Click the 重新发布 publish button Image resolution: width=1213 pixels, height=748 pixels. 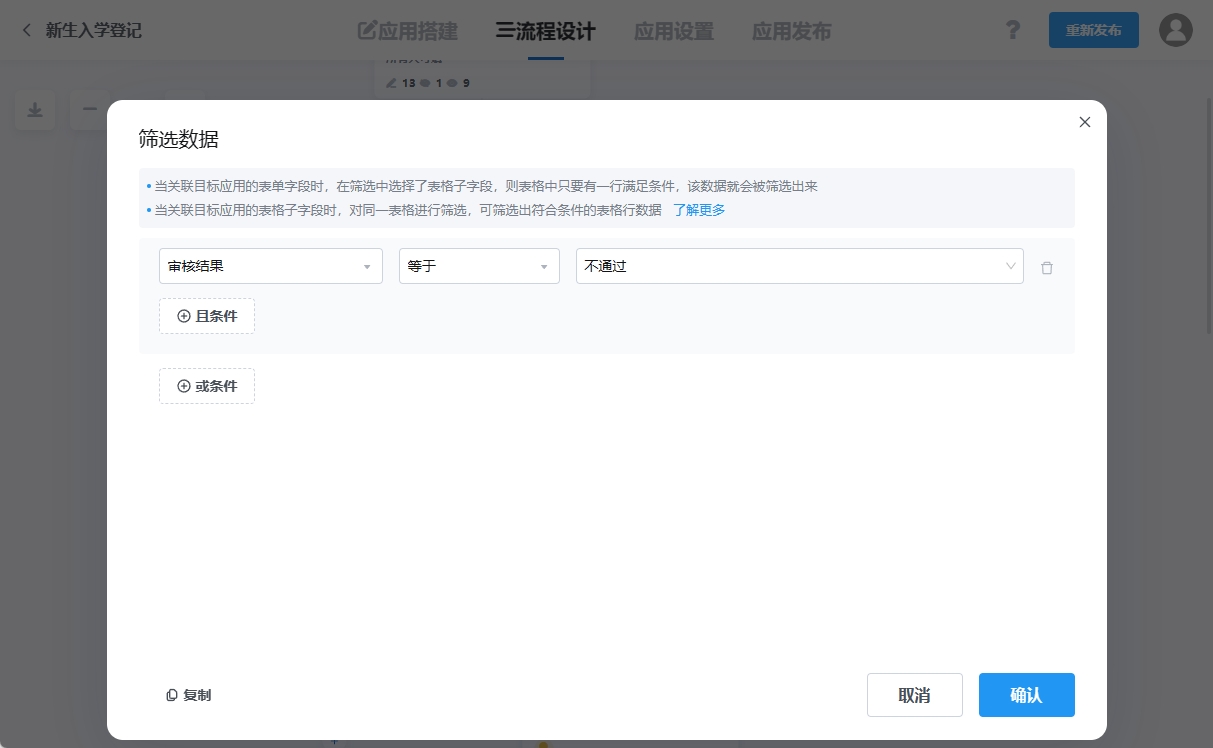pyautogui.click(x=1093, y=30)
